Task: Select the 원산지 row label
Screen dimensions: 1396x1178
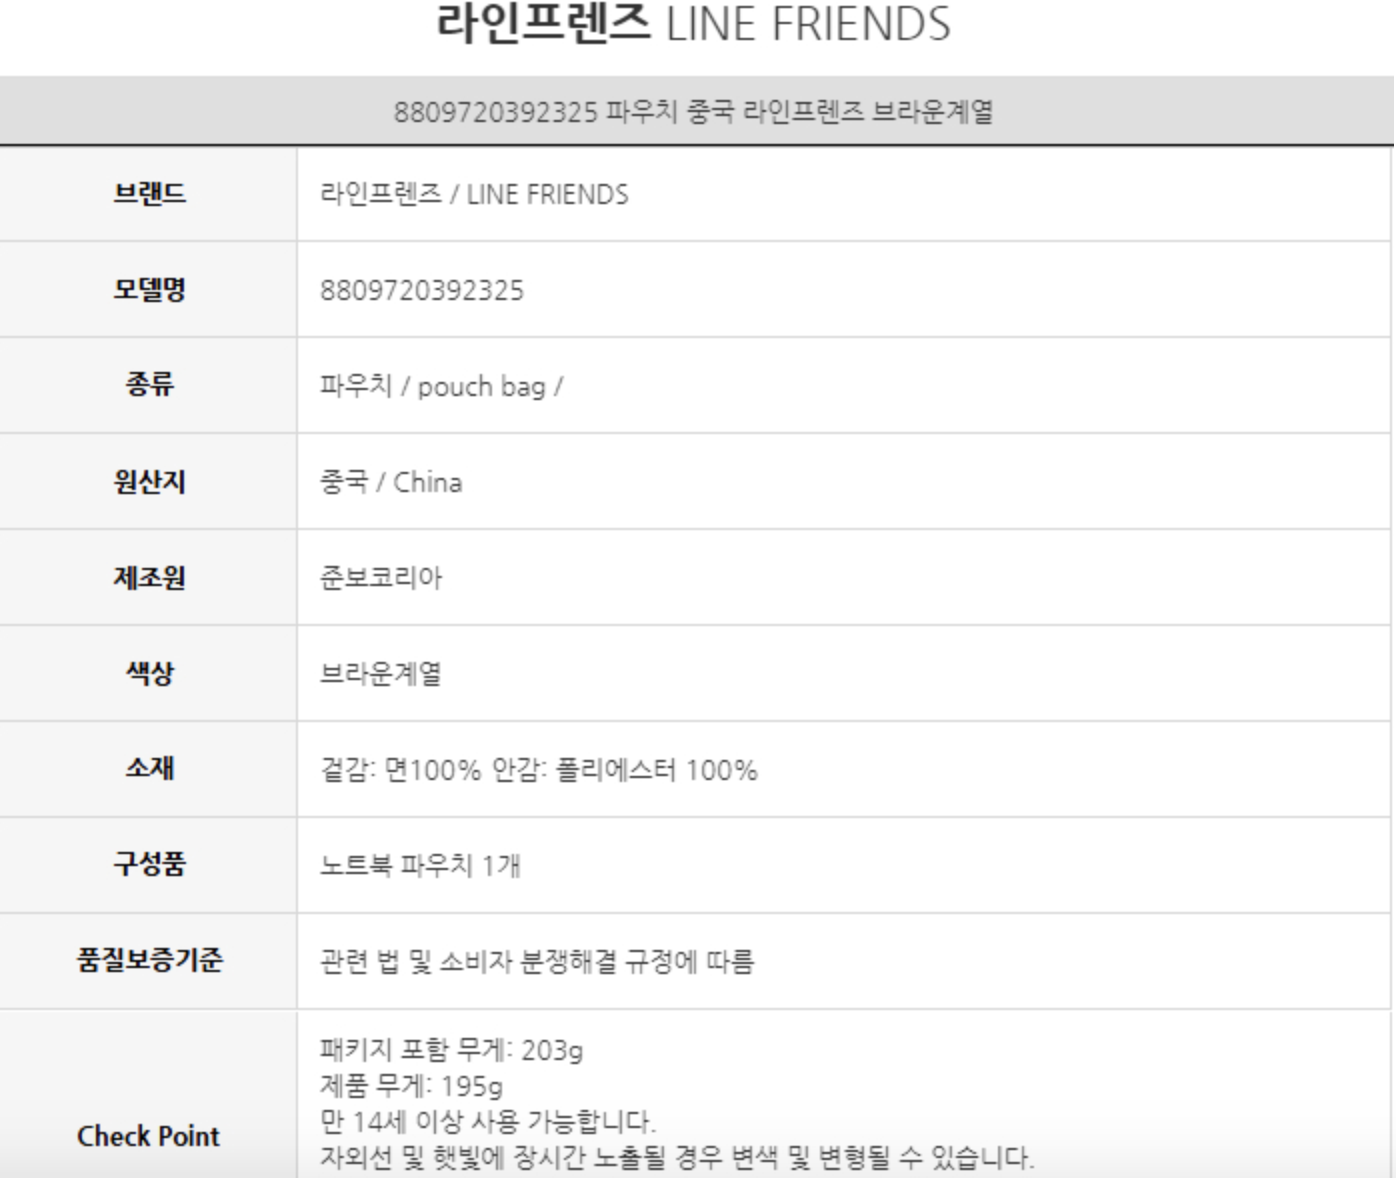Action: (149, 481)
